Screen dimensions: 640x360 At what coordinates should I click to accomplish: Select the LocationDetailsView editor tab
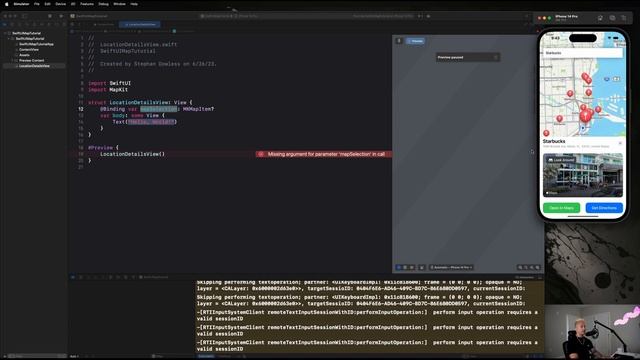coord(140,24)
